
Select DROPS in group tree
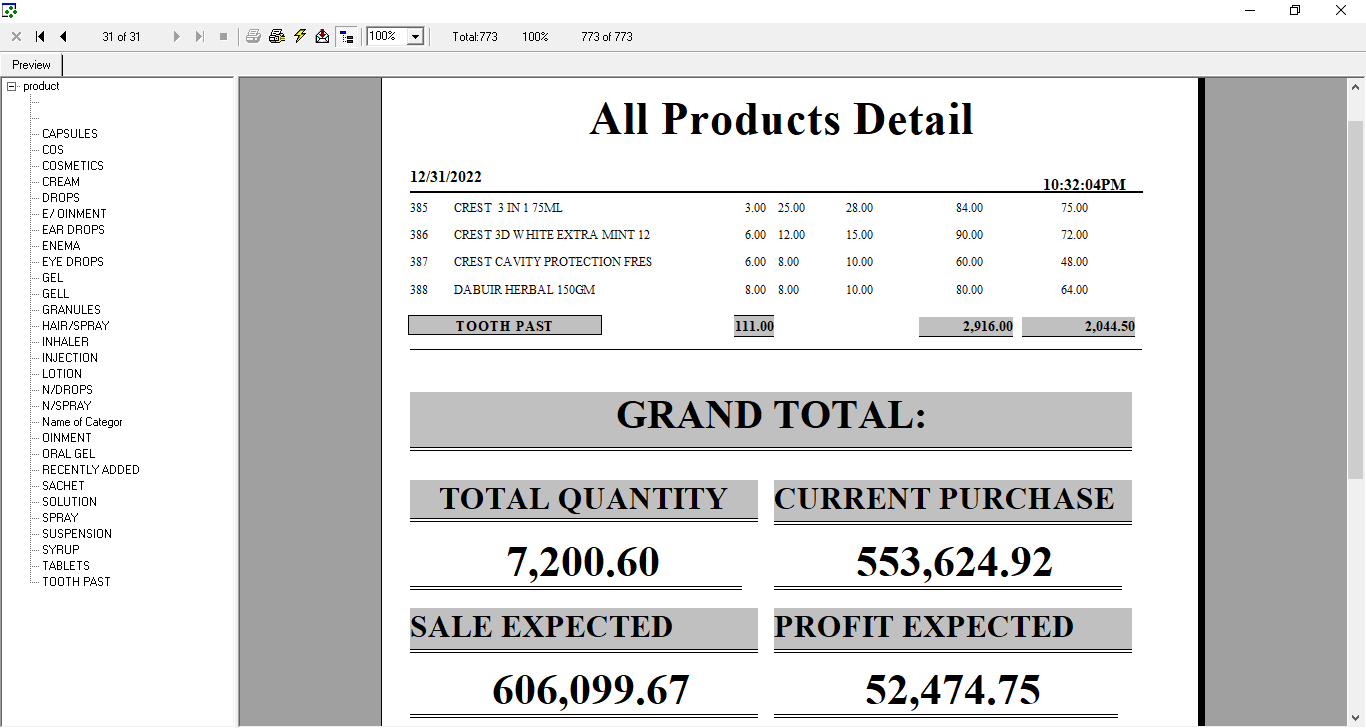coord(61,198)
